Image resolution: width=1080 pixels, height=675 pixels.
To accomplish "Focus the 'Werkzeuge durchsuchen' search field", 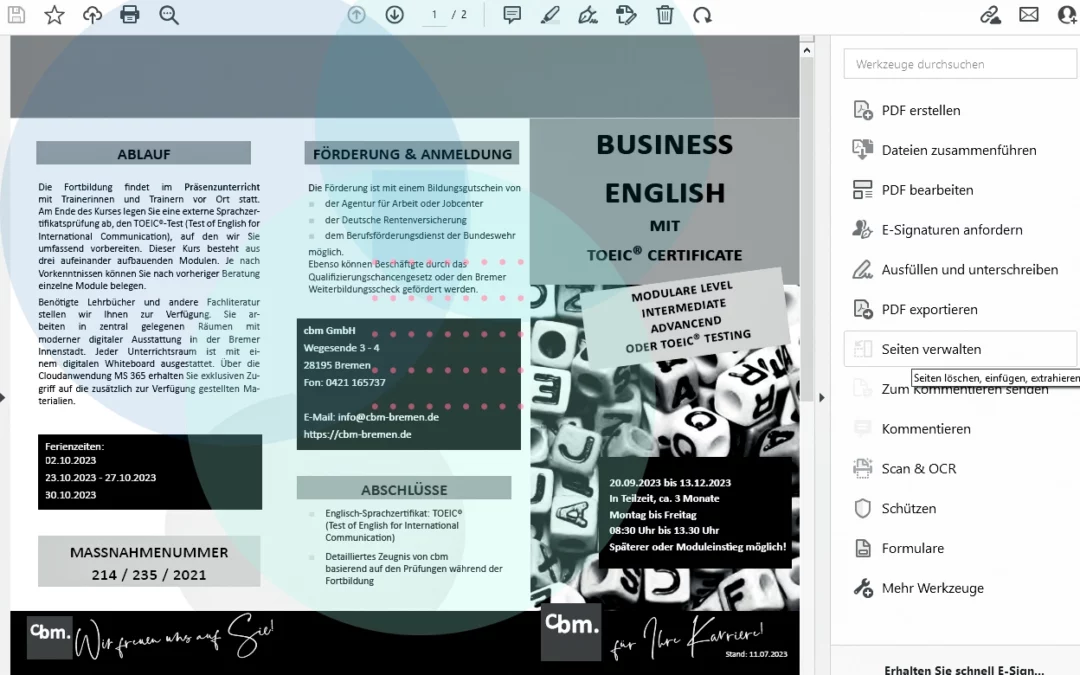I will pyautogui.click(x=960, y=64).
